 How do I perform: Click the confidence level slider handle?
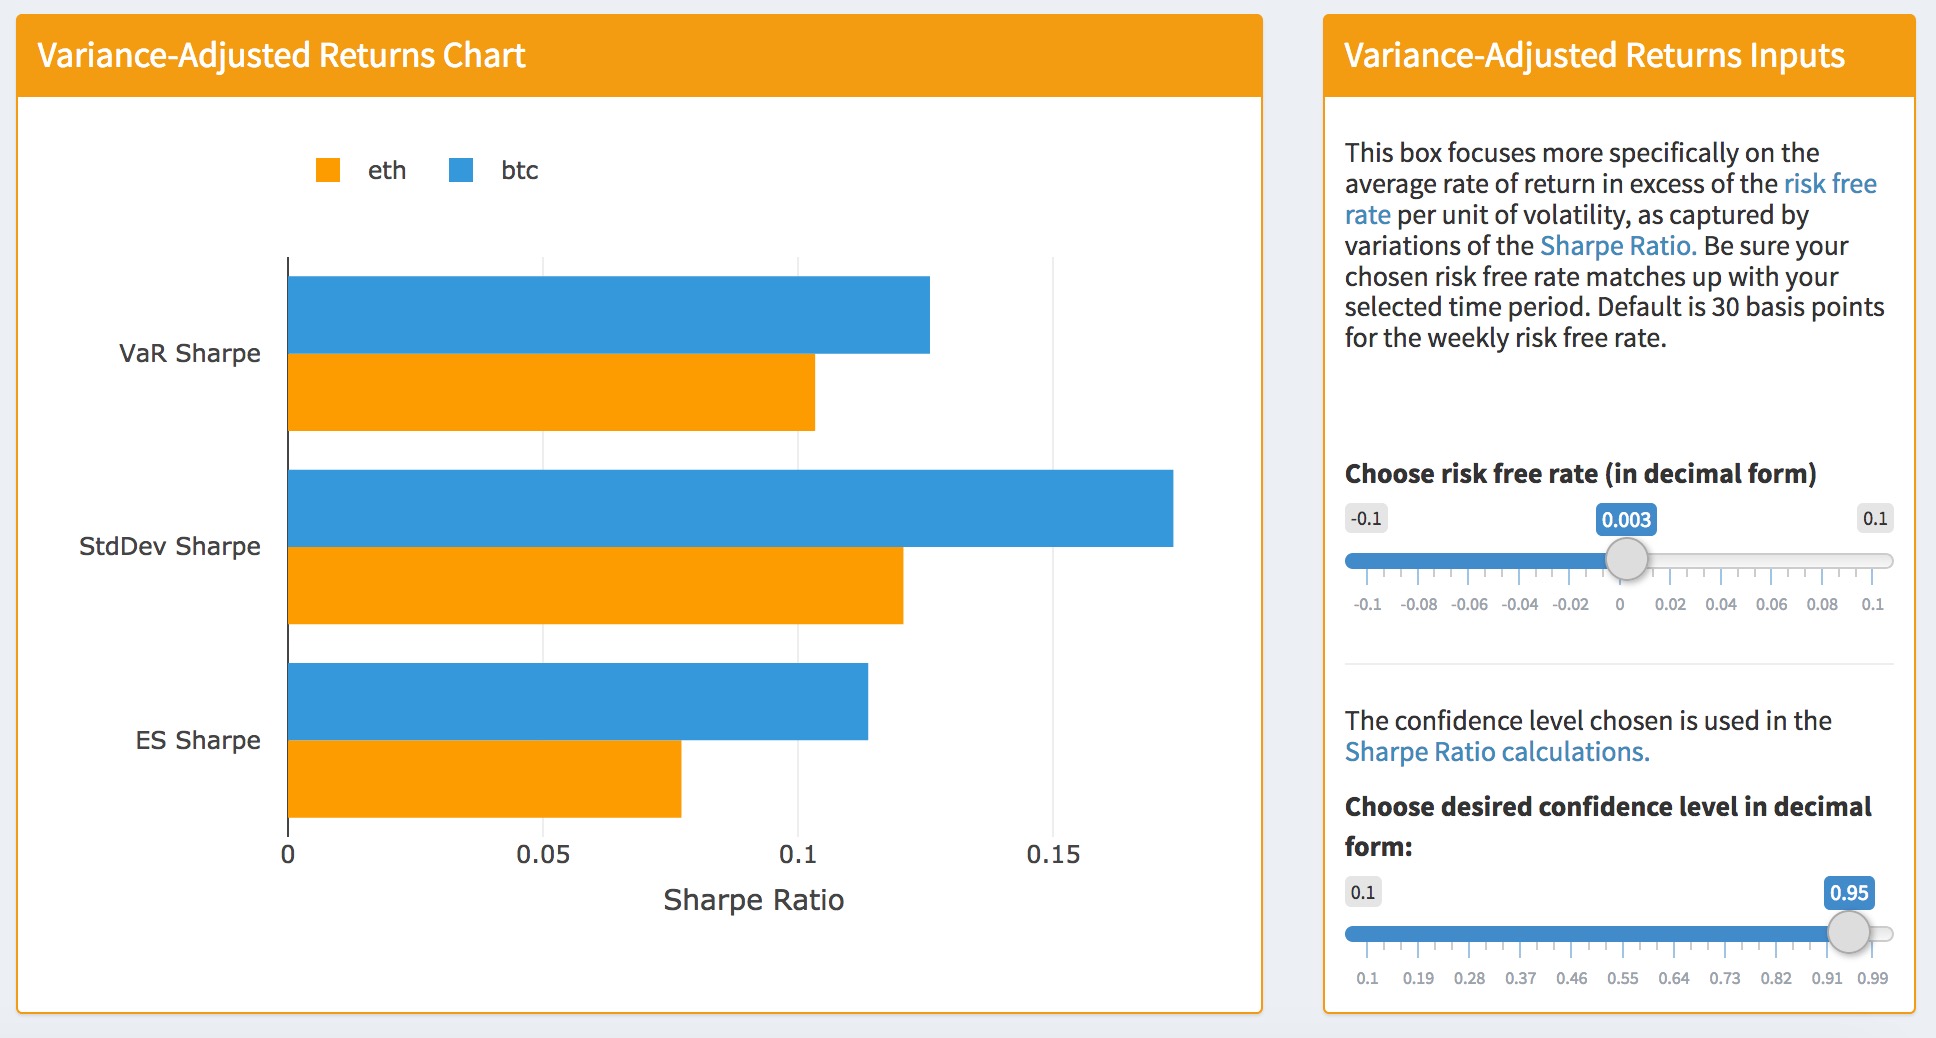(1849, 932)
